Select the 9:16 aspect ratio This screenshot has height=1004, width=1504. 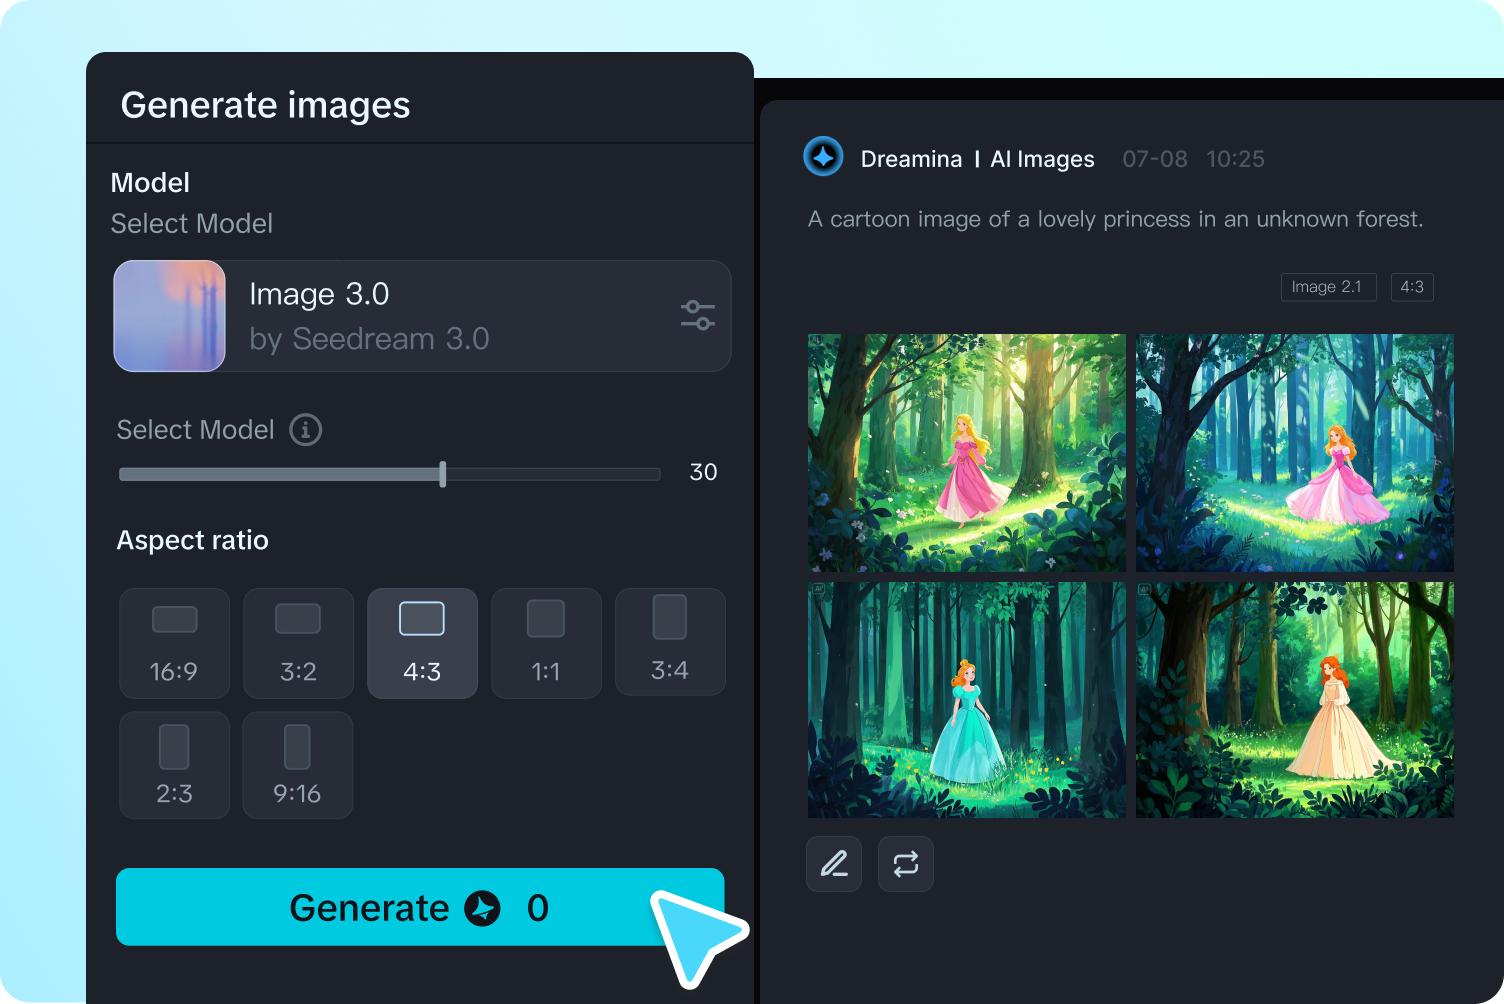pyautogui.click(x=297, y=765)
